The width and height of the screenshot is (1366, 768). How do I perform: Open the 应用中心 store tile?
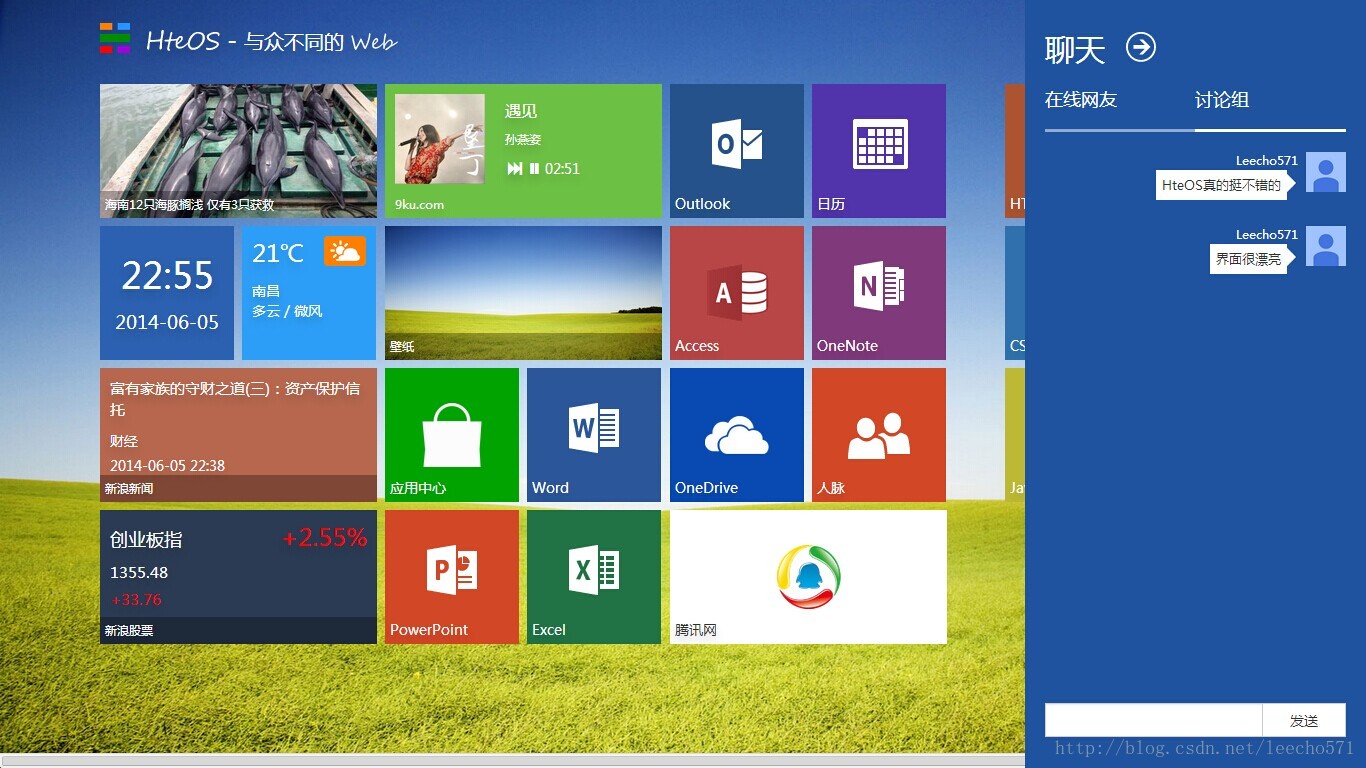point(452,435)
